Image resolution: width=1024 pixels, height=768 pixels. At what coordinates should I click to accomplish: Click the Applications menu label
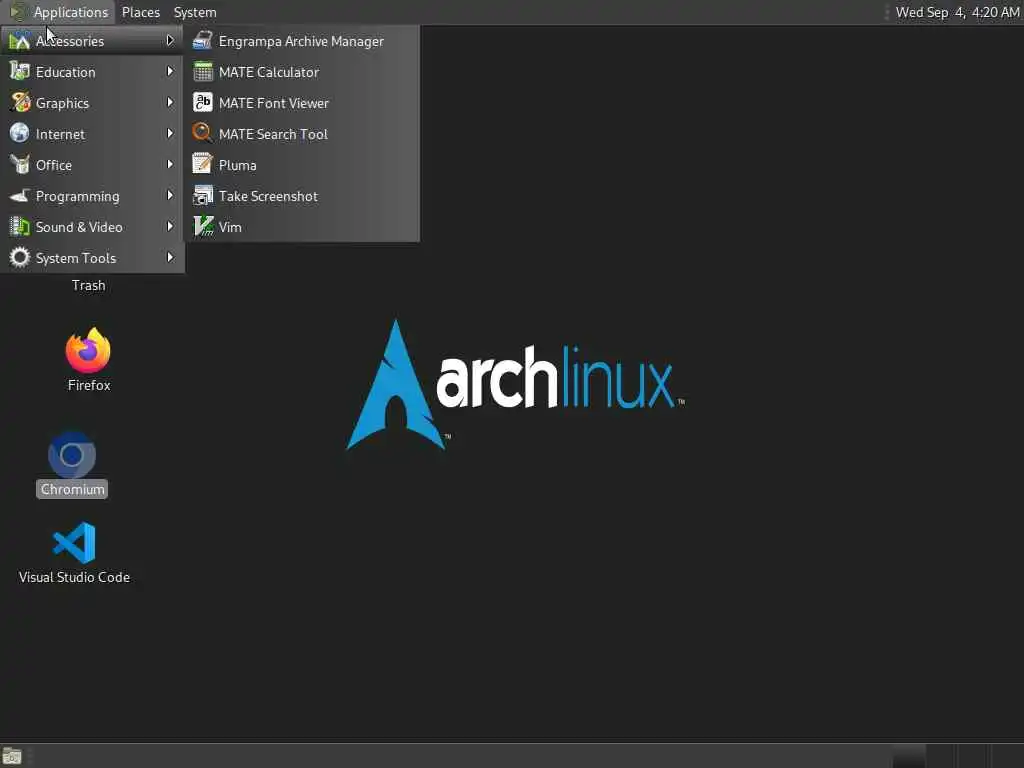pos(71,12)
